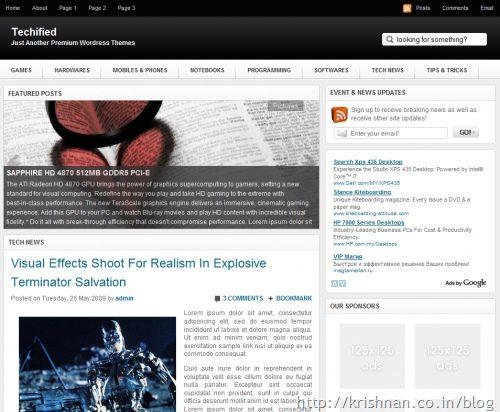Open the Programming category menu
Viewport: 500px width, 412px height.
pyautogui.click(x=269, y=70)
